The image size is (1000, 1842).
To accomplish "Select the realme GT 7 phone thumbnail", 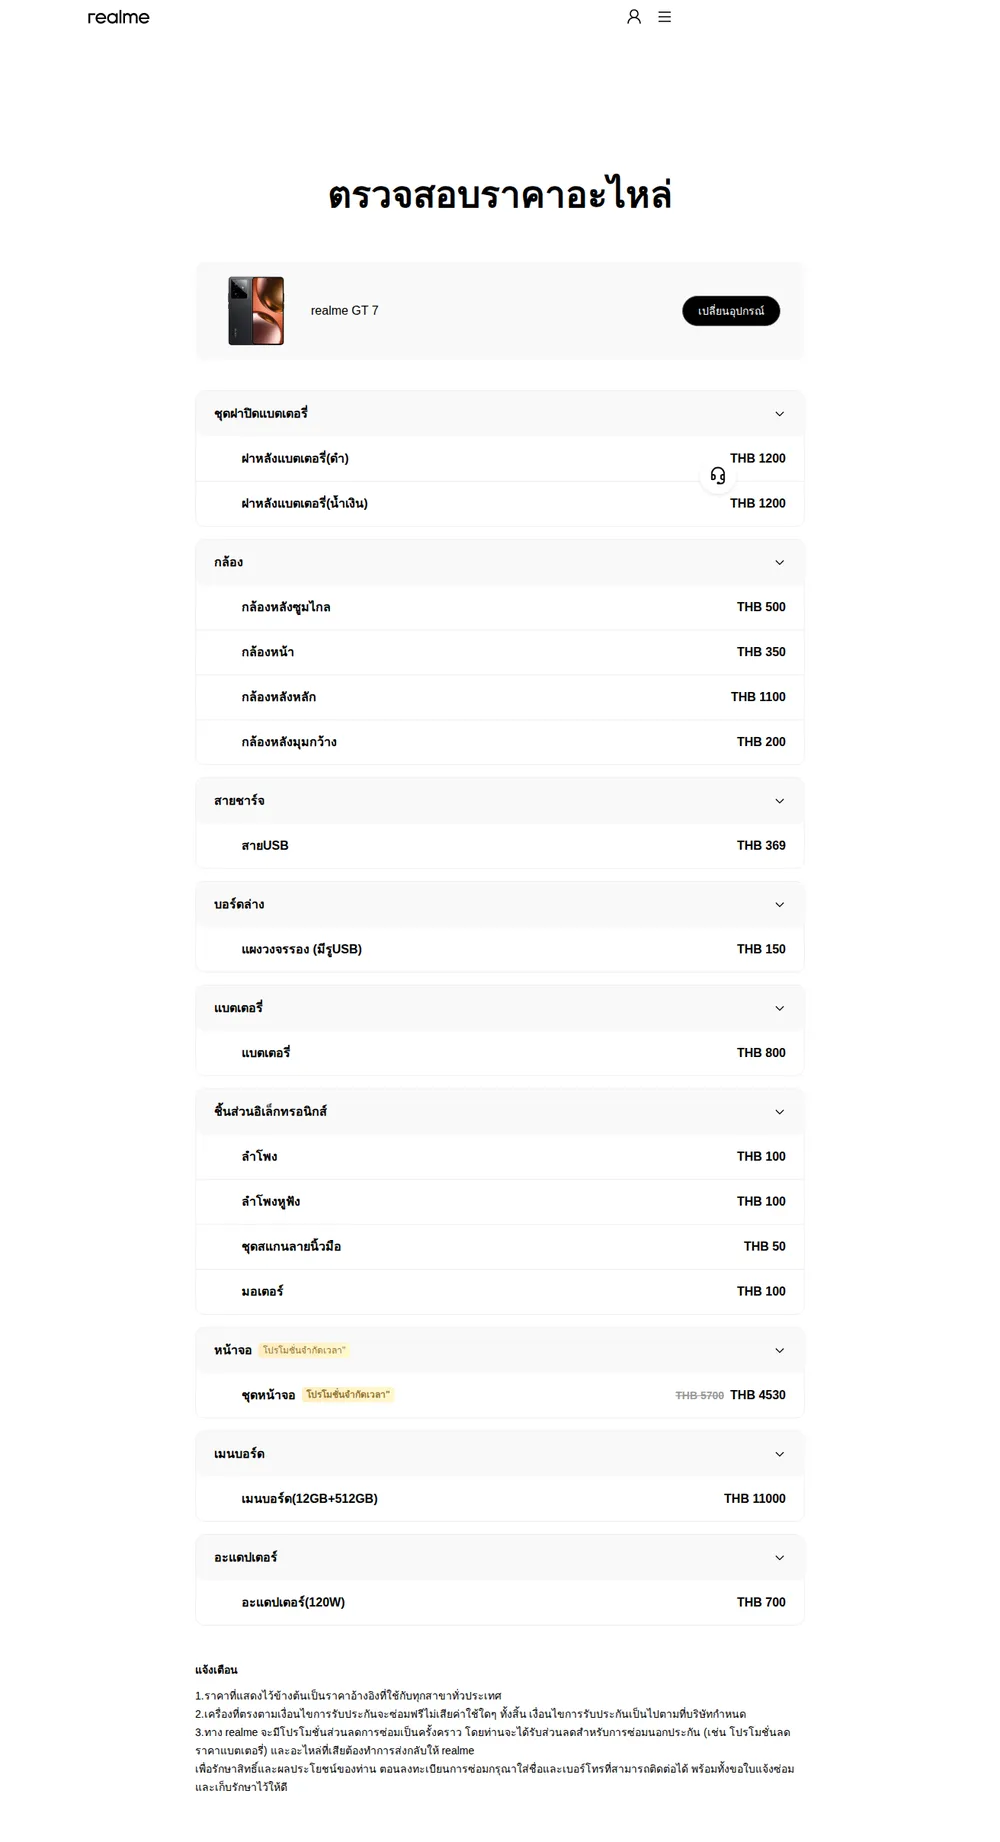I will [256, 311].
